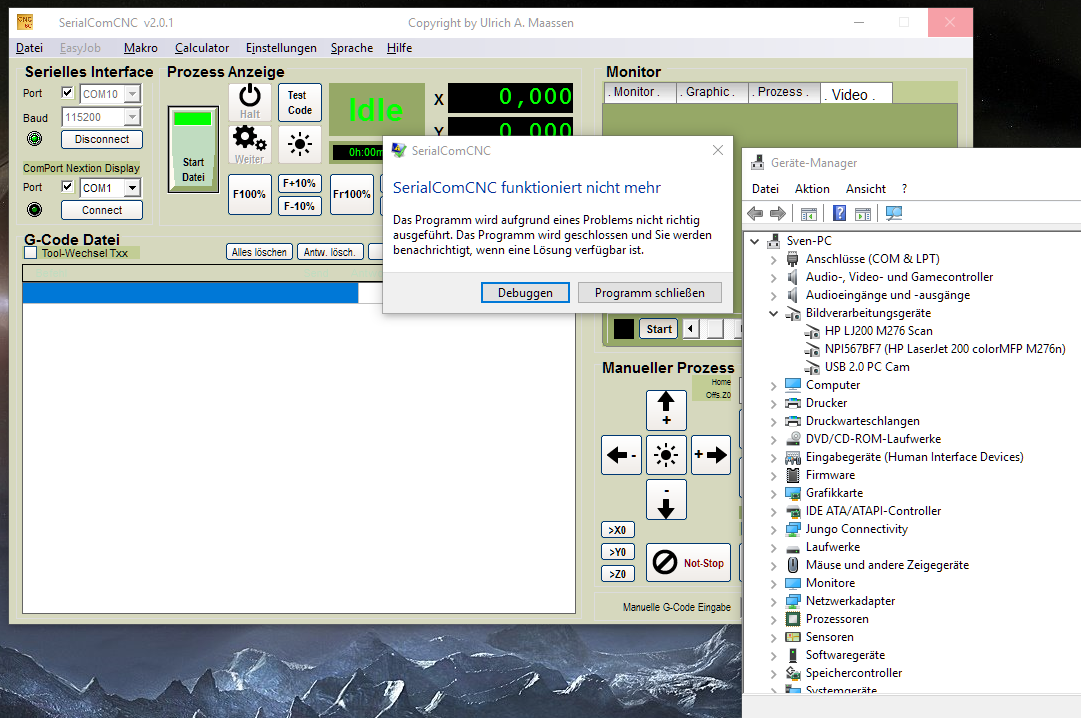Open the Sprache menu
This screenshot has height=718, width=1081.
pyautogui.click(x=352, y=48)
